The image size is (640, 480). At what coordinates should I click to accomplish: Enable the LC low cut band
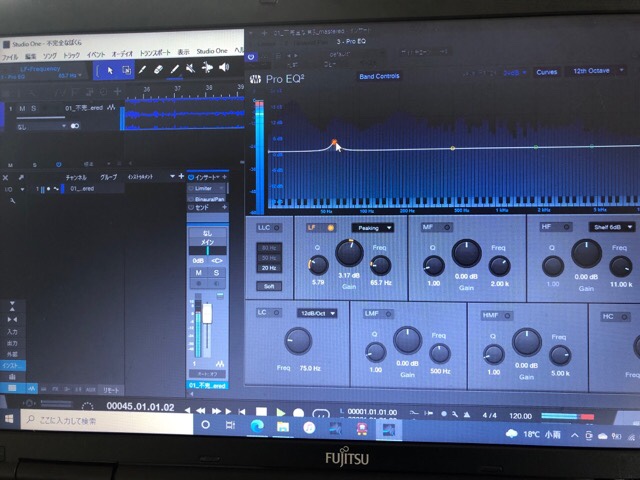tap(276, 312)
